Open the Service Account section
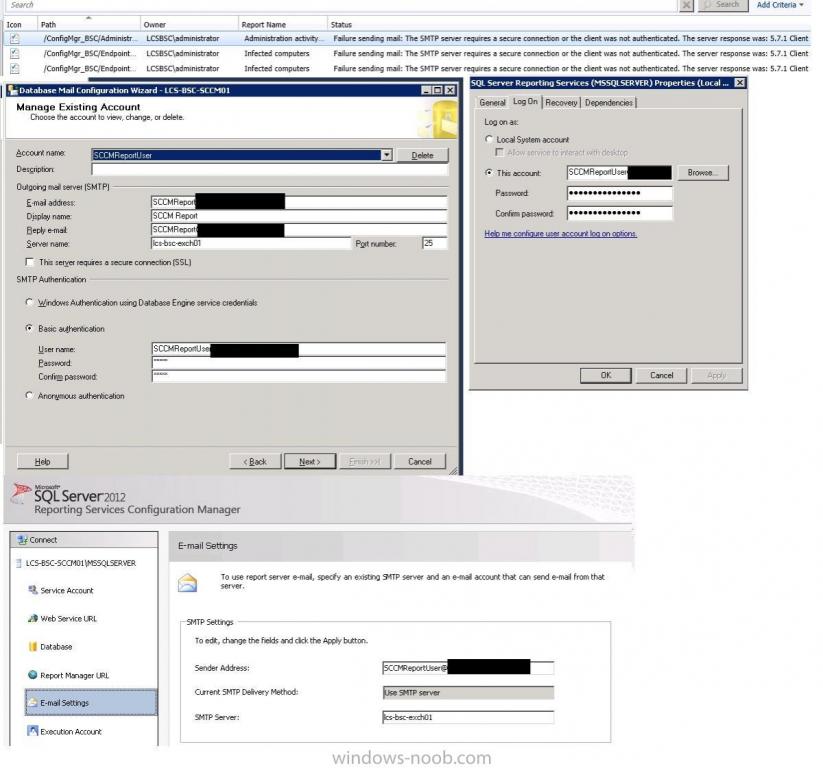This screenshot has width=823, height=768. [x=67, y=591]
